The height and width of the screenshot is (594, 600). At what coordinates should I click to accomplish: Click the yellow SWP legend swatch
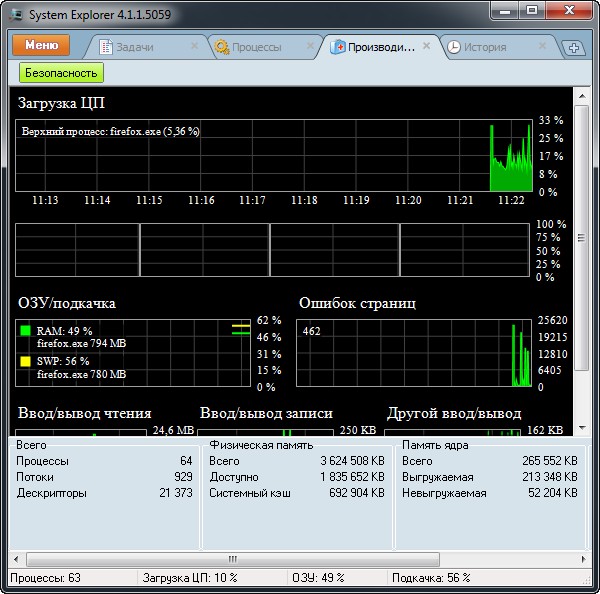[25, 361]
